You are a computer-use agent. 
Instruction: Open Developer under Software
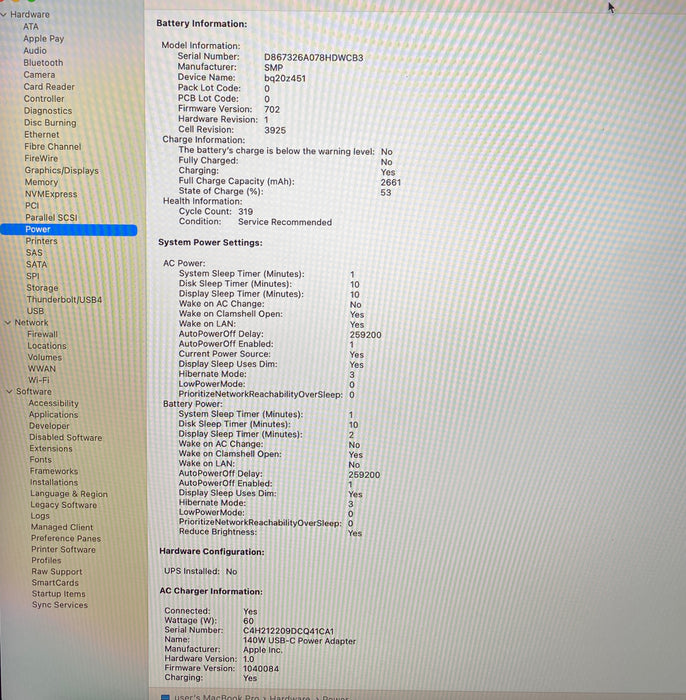(x=49, y=426)
